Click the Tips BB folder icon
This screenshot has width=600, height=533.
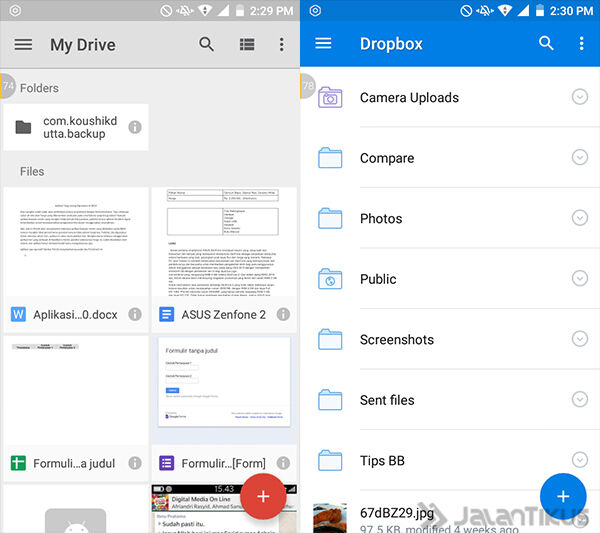[330, 460]
